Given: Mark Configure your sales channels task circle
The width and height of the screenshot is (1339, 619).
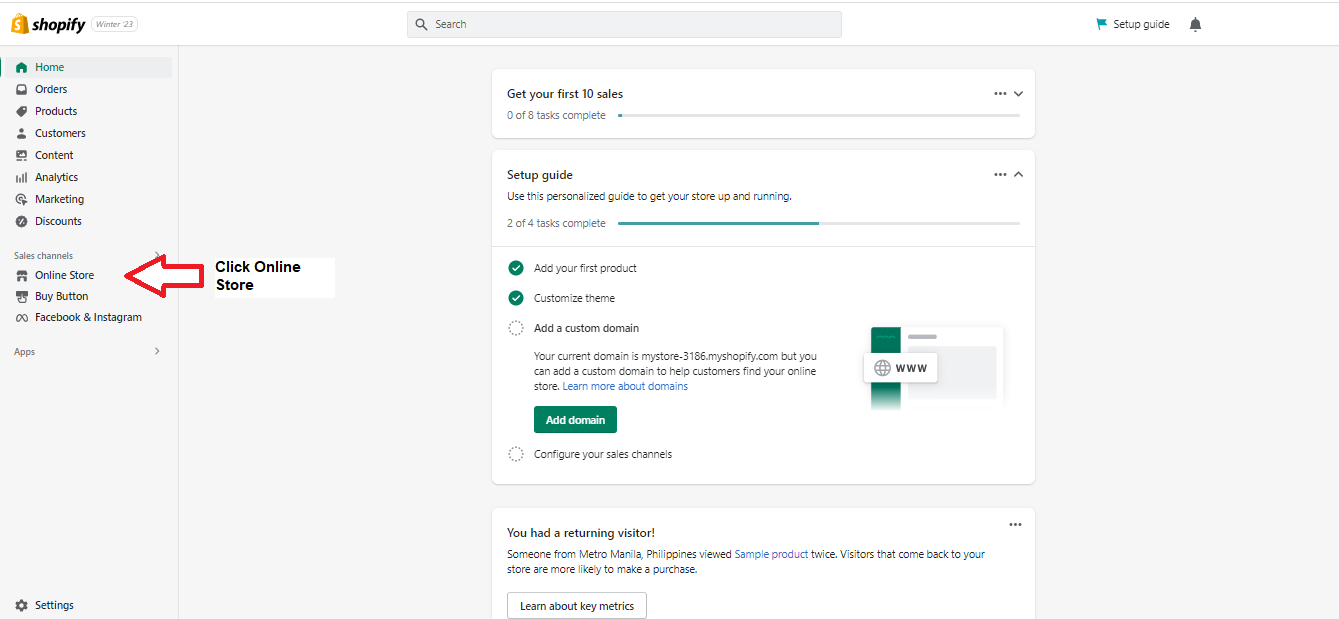Looking at the screenshot, I should [x=516, y=454].
